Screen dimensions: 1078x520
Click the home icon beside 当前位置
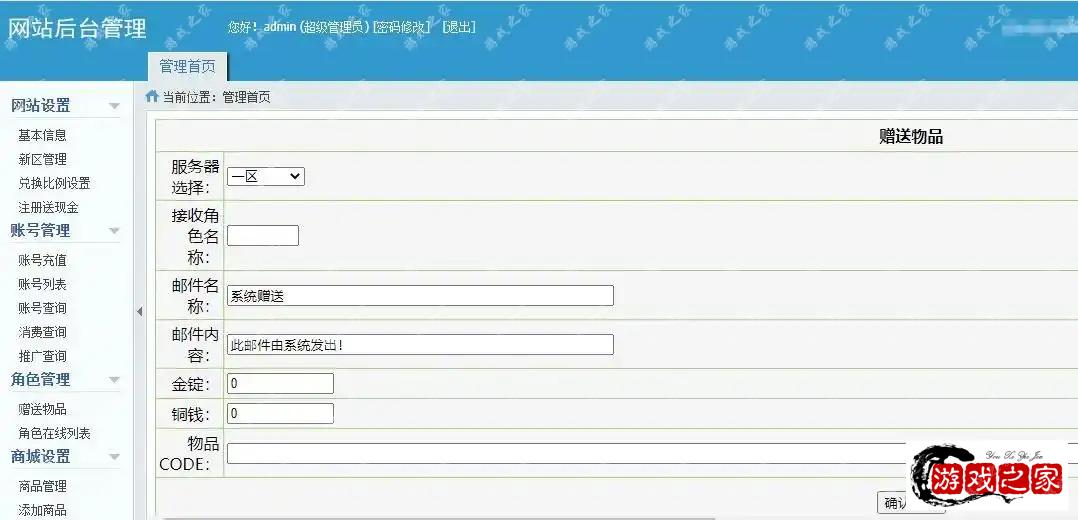(x=152, y=97)
